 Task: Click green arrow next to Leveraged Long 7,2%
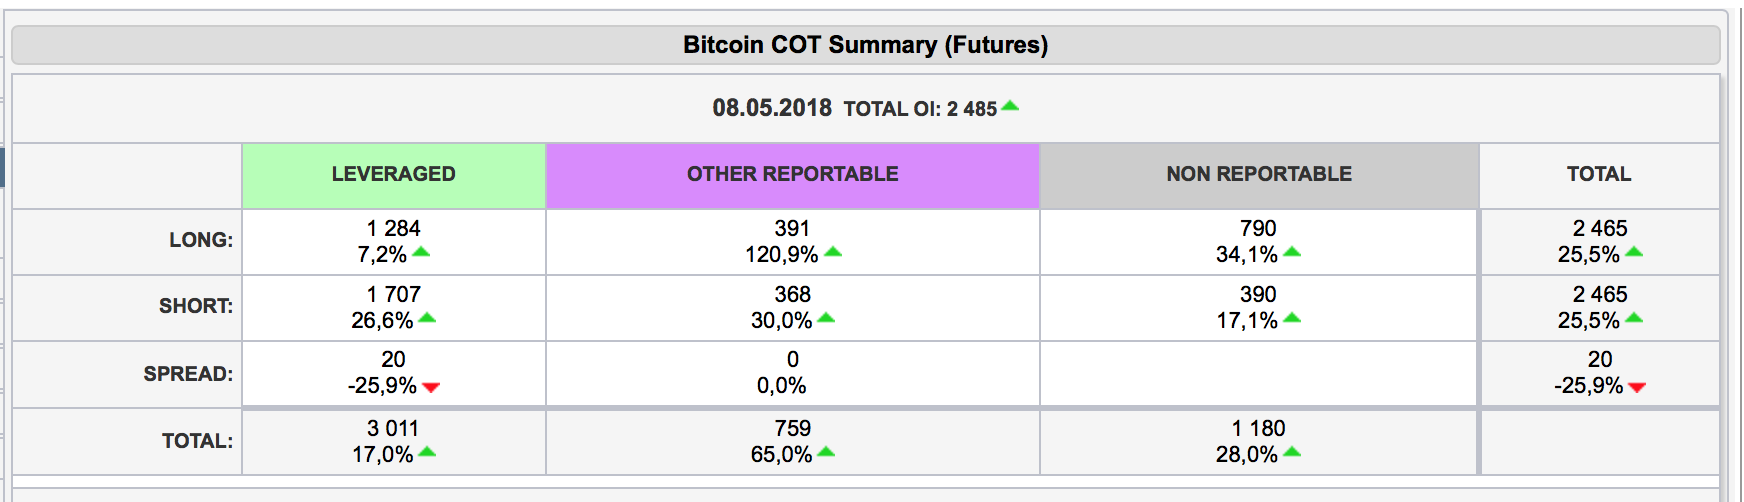pyautogui.click(x=421, y=252)
